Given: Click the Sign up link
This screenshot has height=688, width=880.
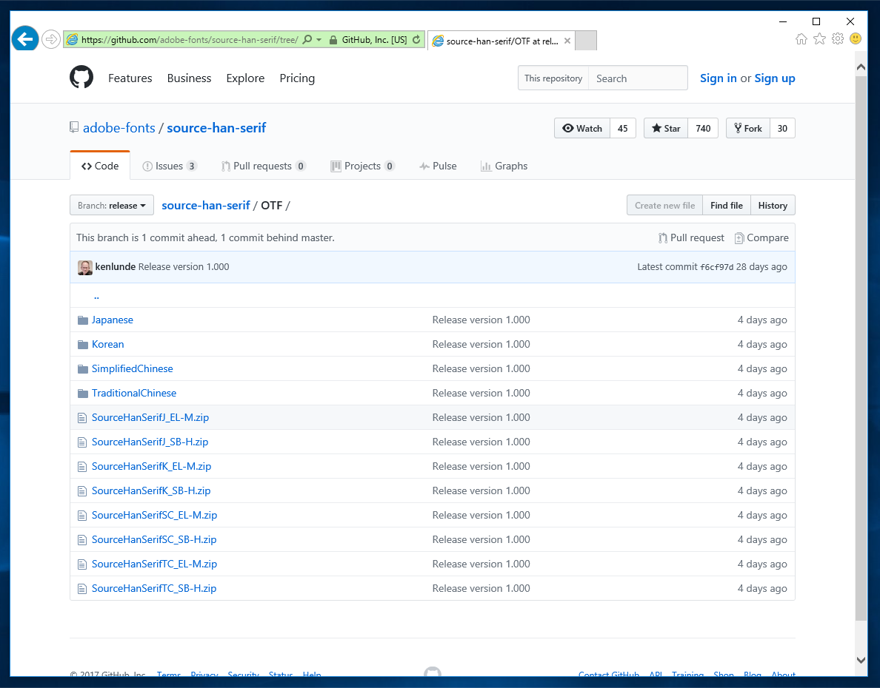Looking at the screenshot, I should coord(774,78).
